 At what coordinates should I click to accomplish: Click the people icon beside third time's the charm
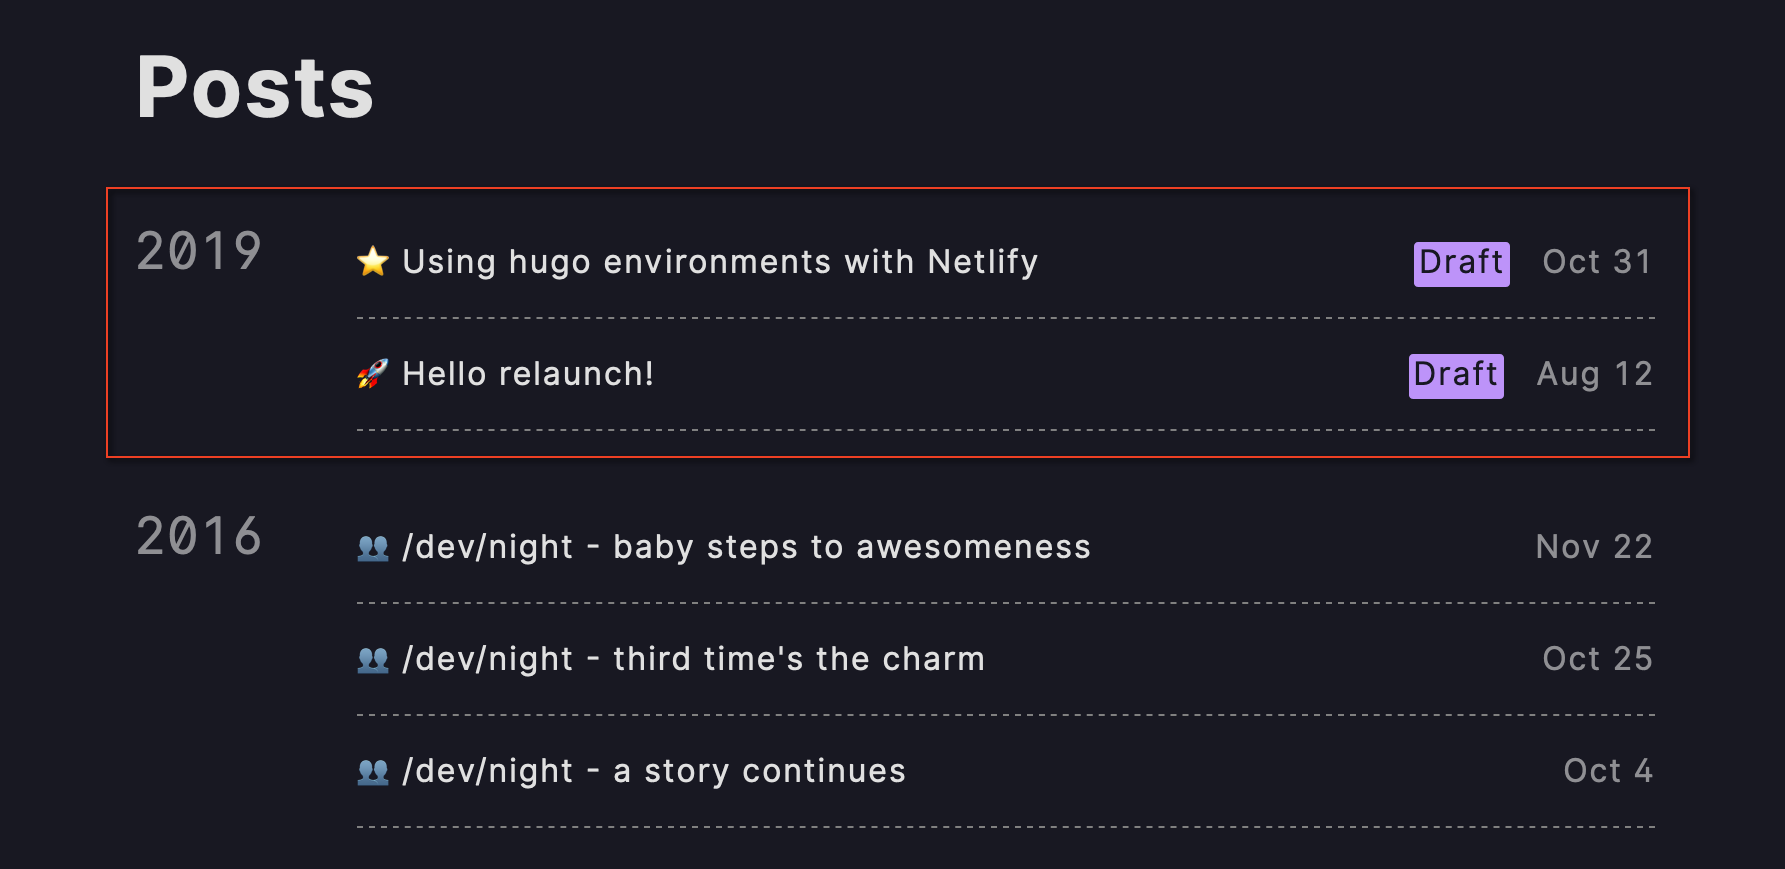click(x=373, y=659)
